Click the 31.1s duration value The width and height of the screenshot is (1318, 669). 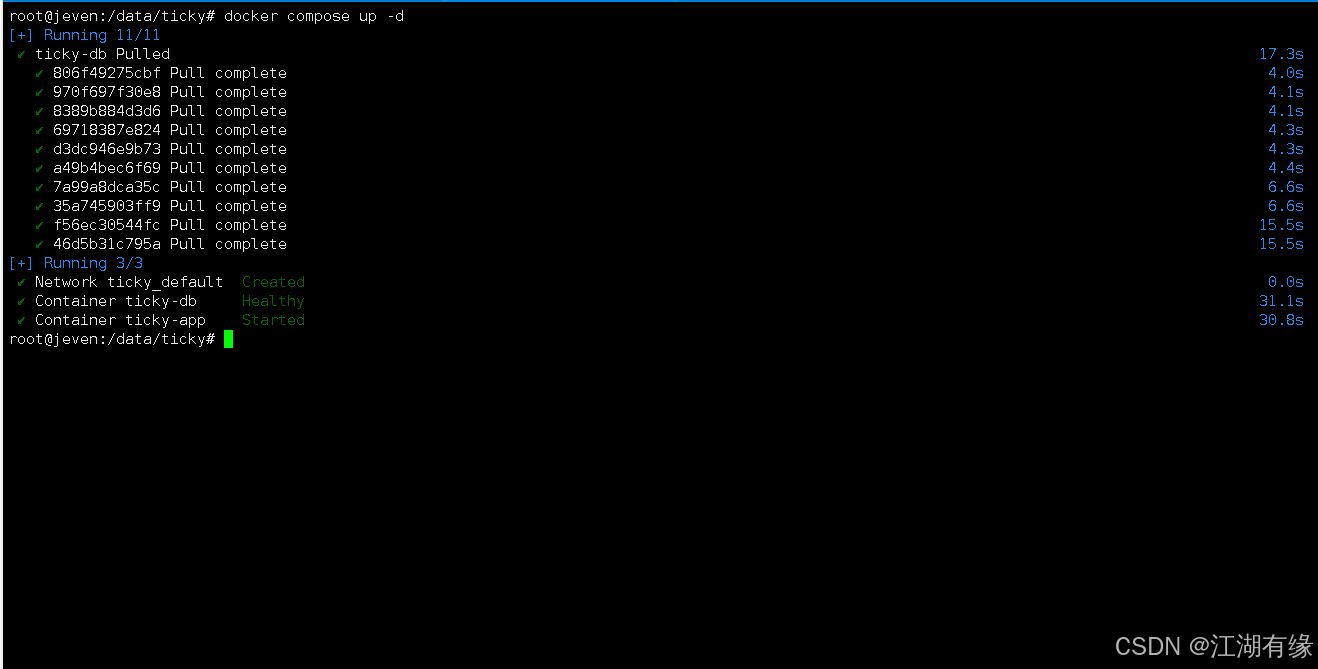point(1281,301)
